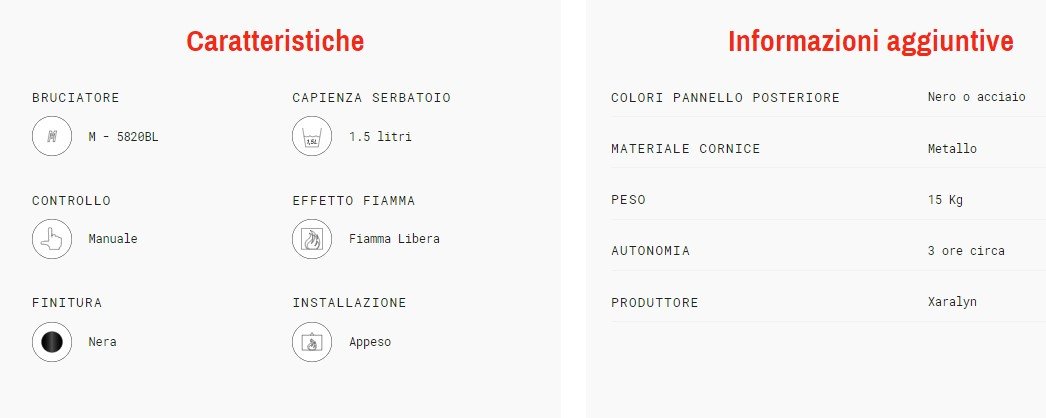Select the black Nera finish swatch
Image resolution: width=1046 pixels, height=418 pixels.
click(52, 342)
